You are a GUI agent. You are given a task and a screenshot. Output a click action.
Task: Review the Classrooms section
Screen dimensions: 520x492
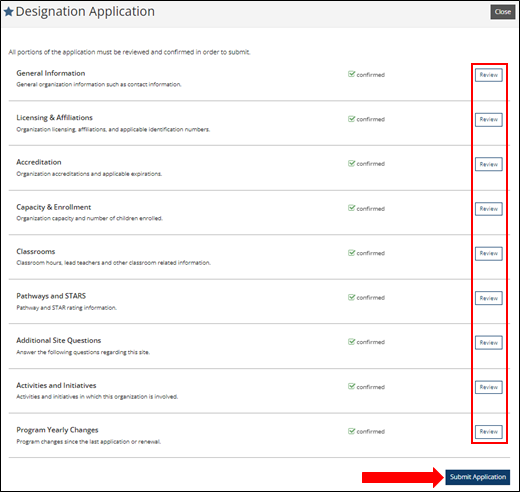point(489,253)
